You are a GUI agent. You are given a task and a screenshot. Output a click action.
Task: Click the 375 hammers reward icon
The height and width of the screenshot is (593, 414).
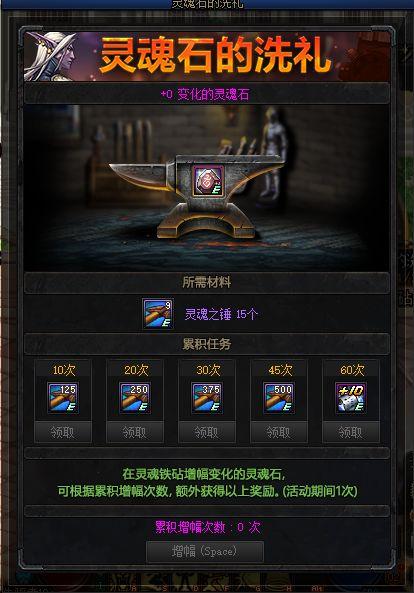pos(206,397)
